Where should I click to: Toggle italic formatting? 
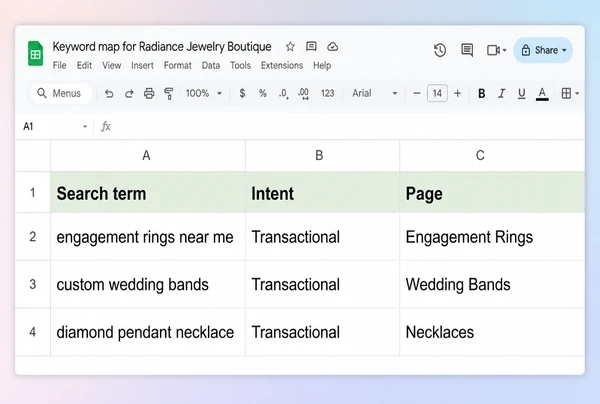point(502,93)
